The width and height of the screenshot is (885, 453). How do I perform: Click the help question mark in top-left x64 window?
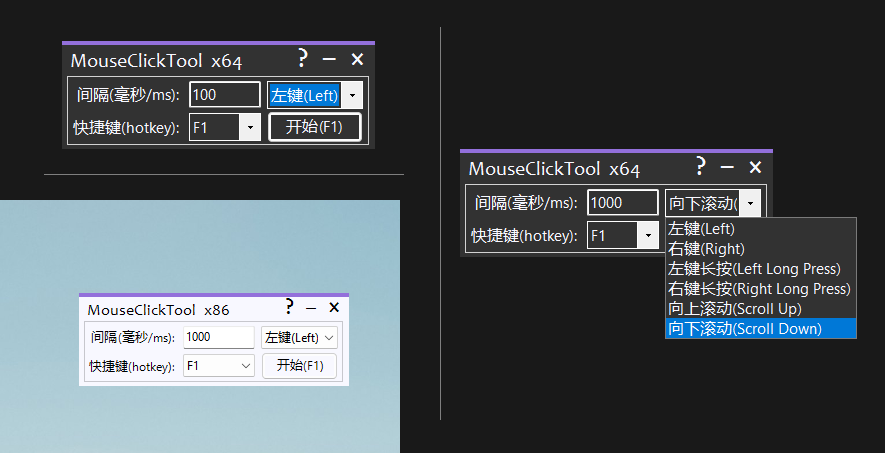[303, 58]
